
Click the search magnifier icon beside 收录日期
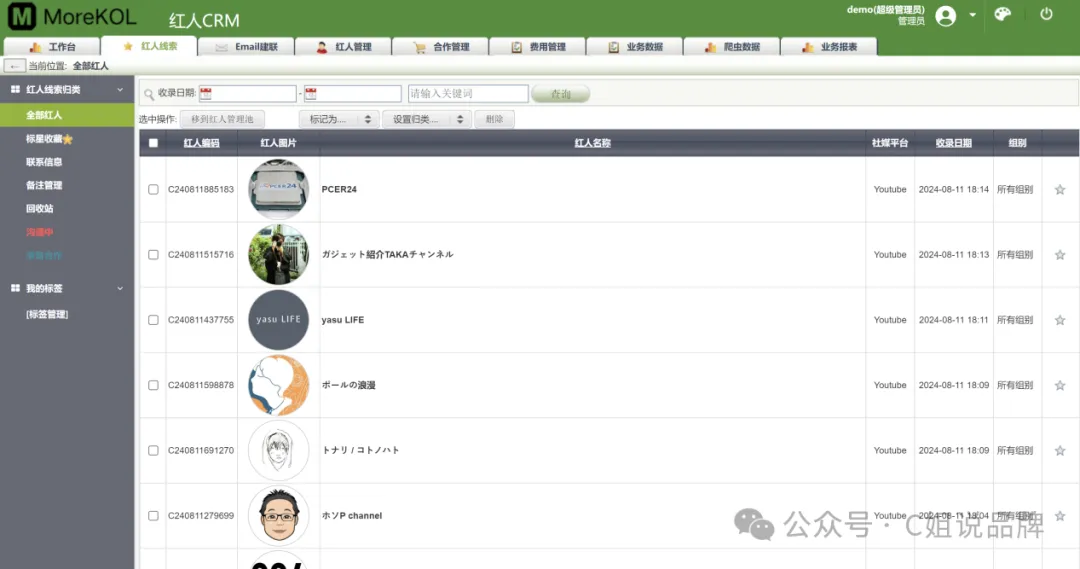click(x=149, y=94)
